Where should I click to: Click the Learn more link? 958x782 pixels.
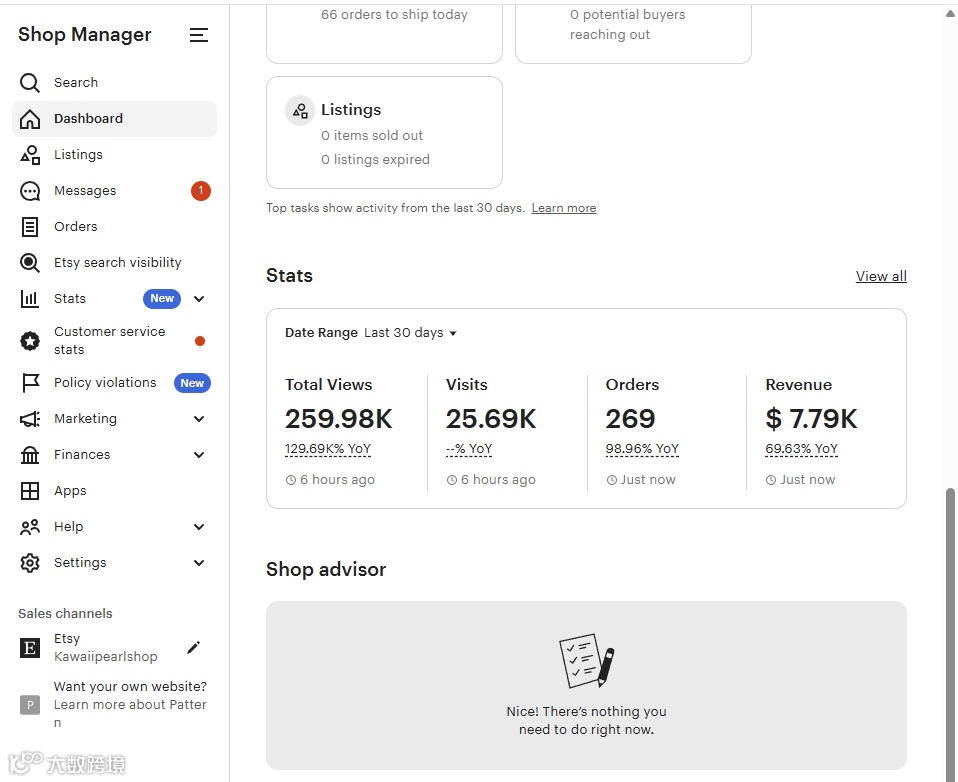point(563,208)
